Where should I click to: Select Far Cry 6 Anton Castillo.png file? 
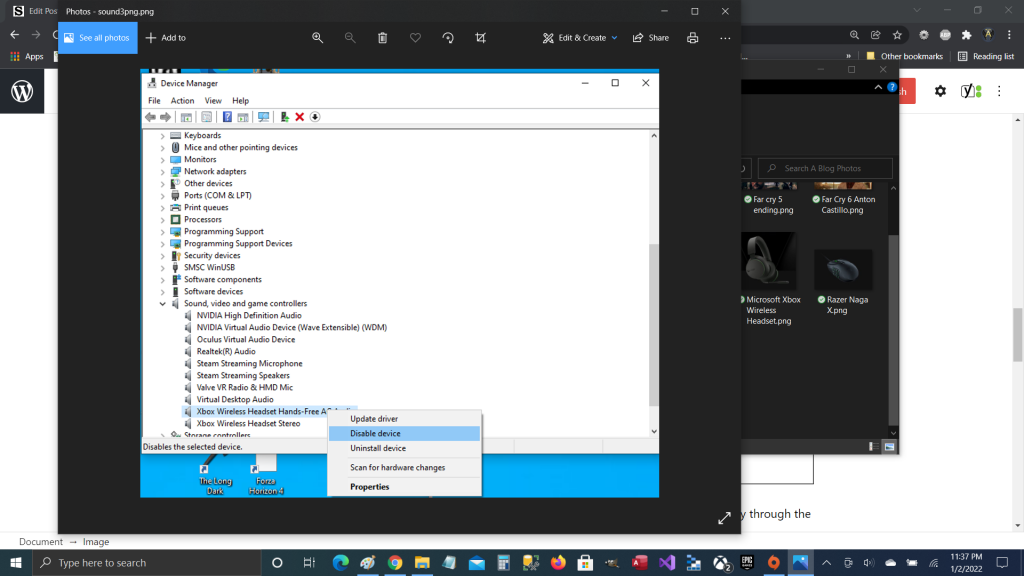click(842, 198)
